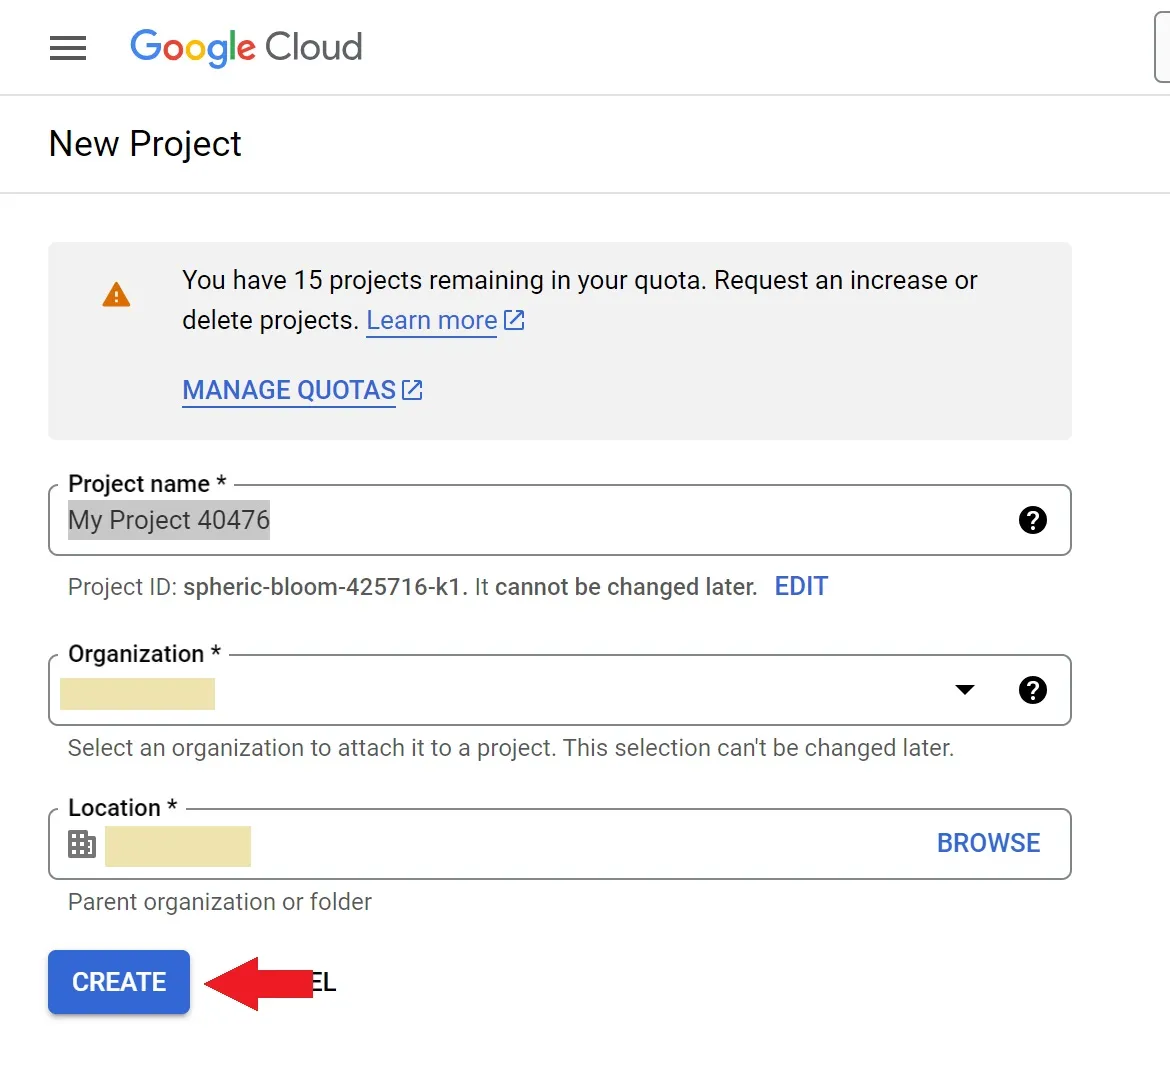Click the Google Cloud logo
Screen dimensions: 1170x1077
(246, 47)
